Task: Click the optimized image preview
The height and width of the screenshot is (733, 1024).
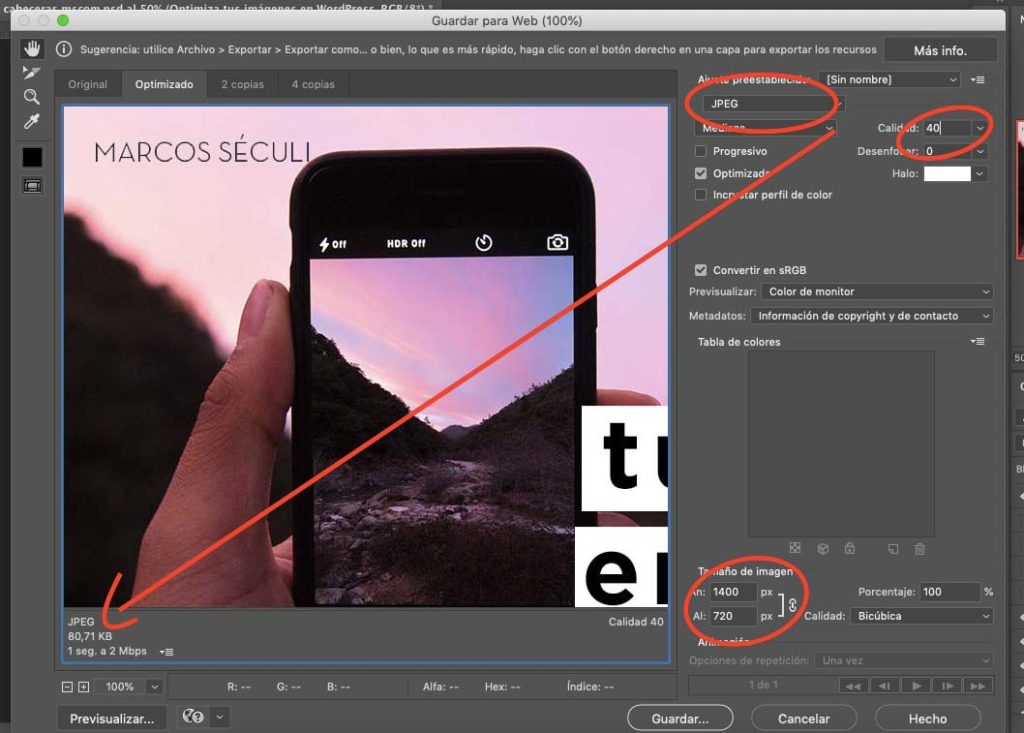Action: [x=366, y=357]
